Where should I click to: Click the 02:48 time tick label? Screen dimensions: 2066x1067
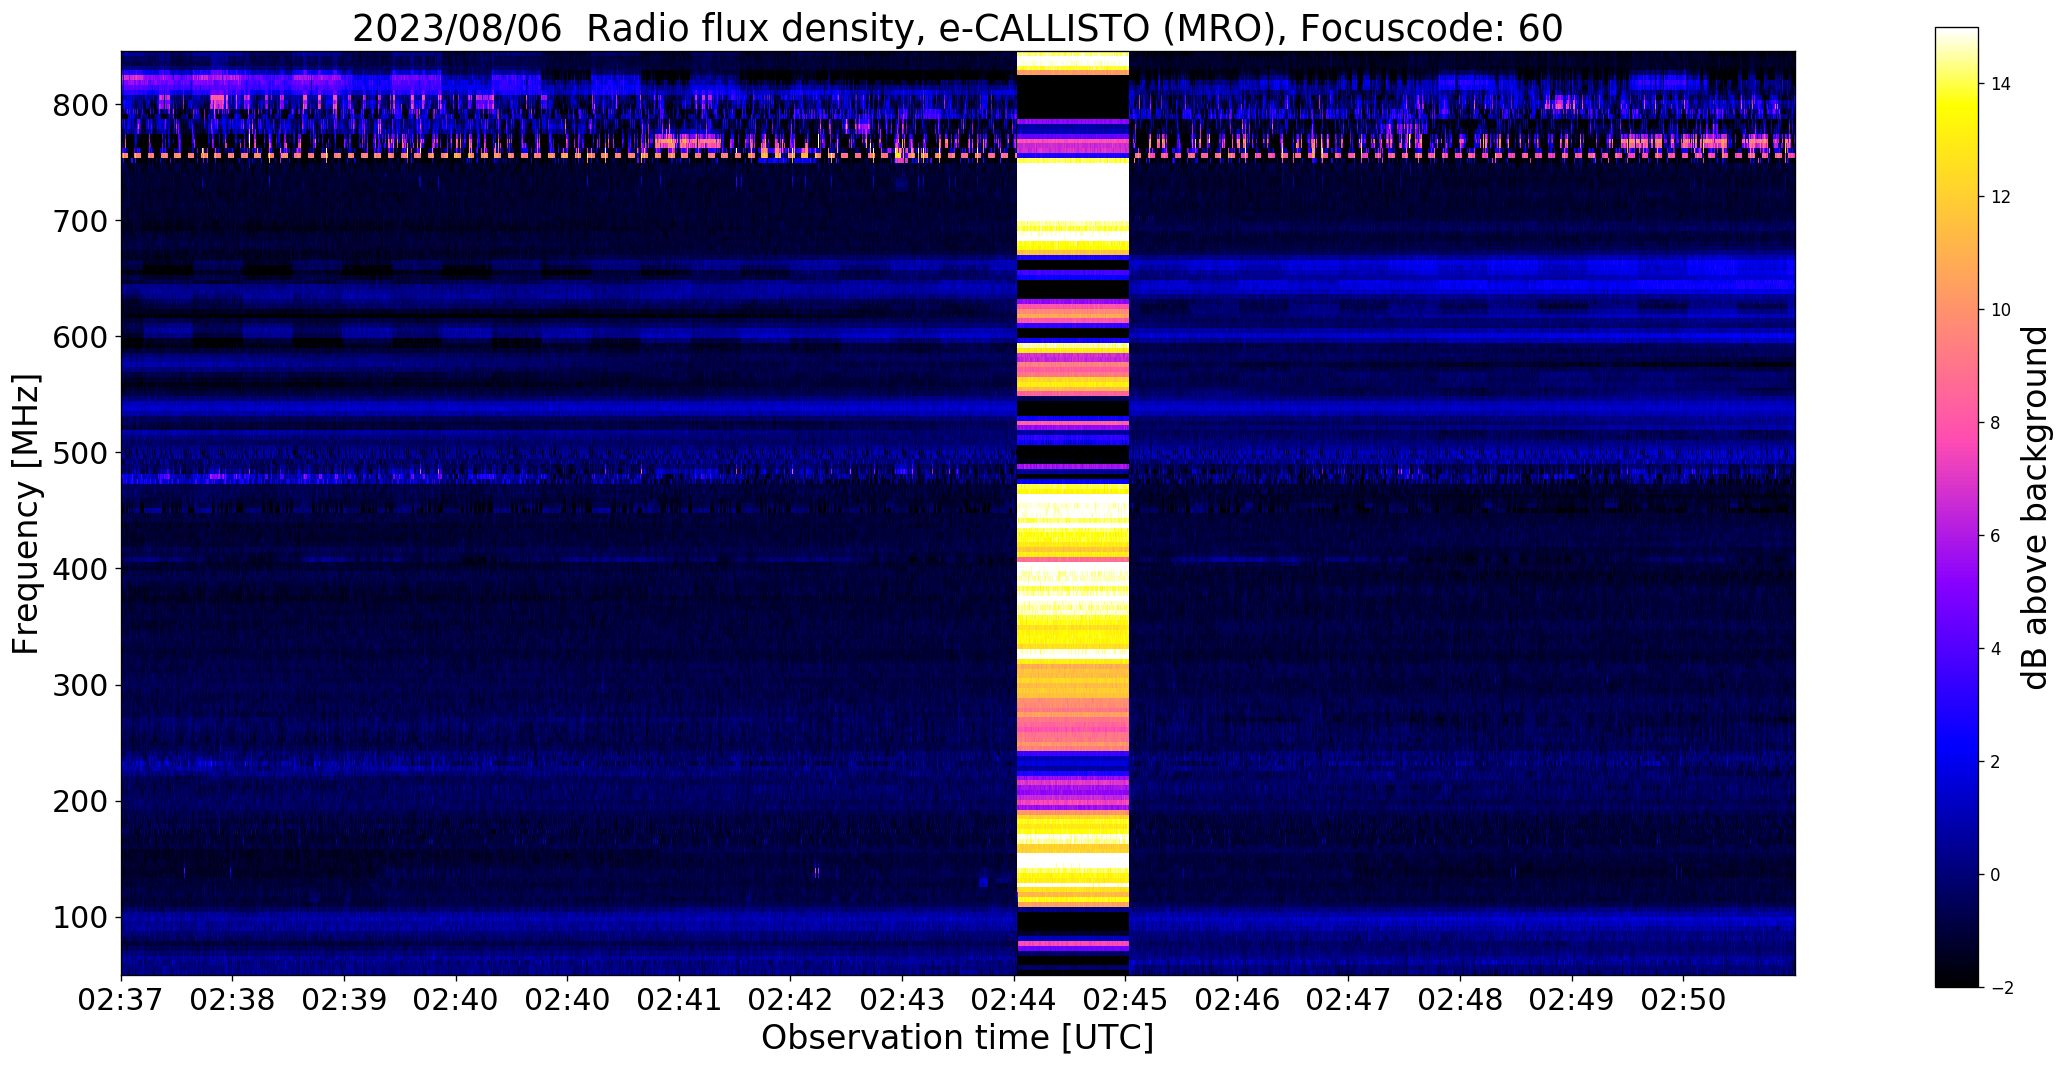pos(1461,1000)
